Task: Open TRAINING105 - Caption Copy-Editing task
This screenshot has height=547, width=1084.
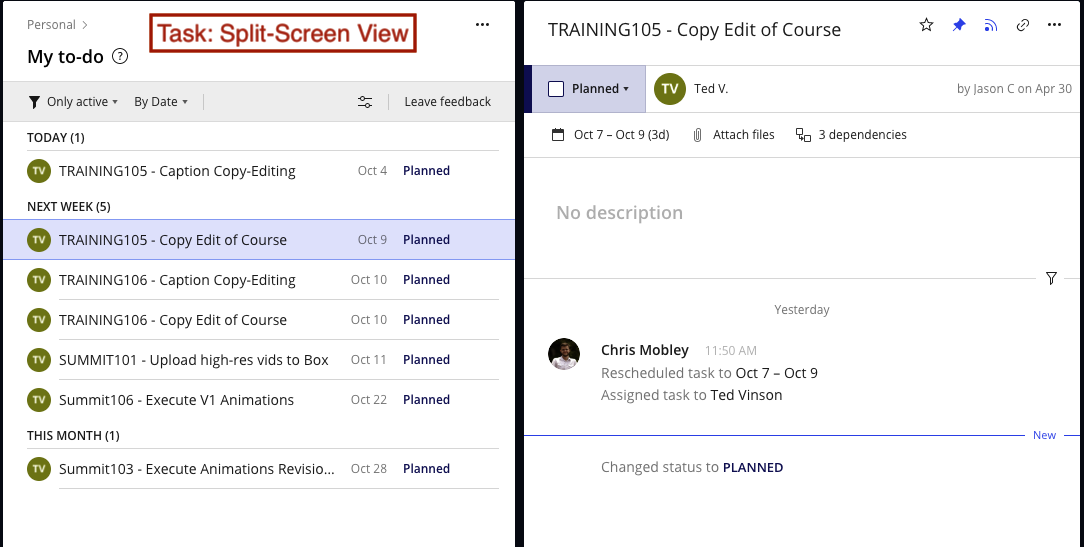Action: click(x=177, y=171)
